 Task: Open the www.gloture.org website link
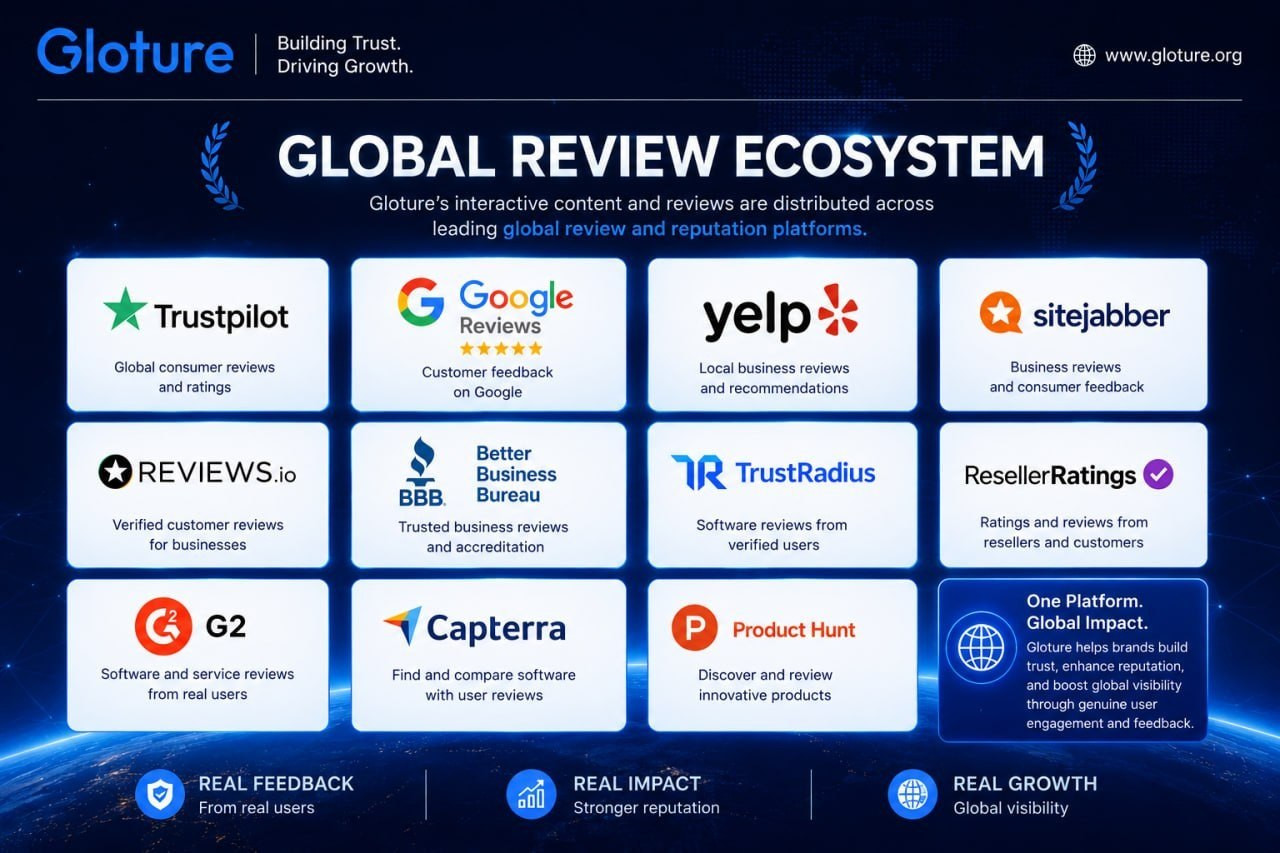[1173, 55]
